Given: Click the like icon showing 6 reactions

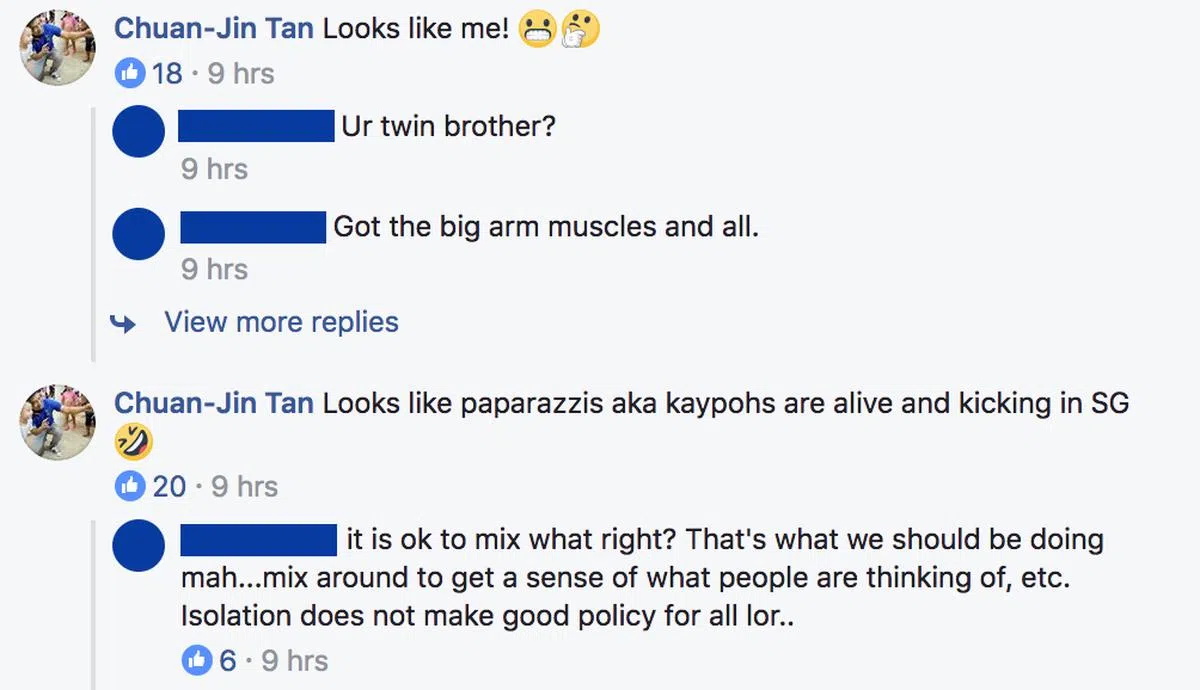Looking at the screenshot, I should [197, 660].
